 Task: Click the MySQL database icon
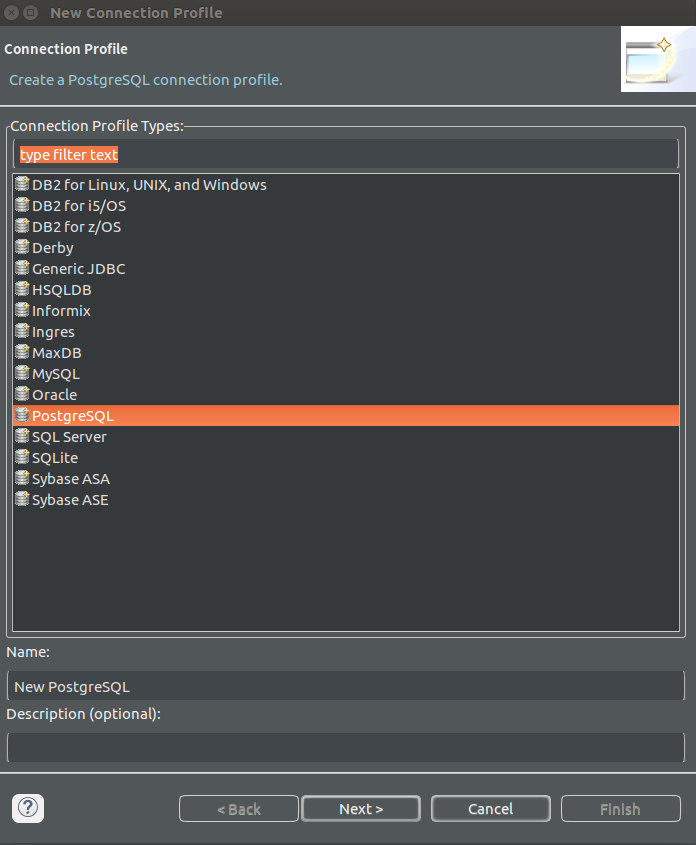click(x=22, y=373)
